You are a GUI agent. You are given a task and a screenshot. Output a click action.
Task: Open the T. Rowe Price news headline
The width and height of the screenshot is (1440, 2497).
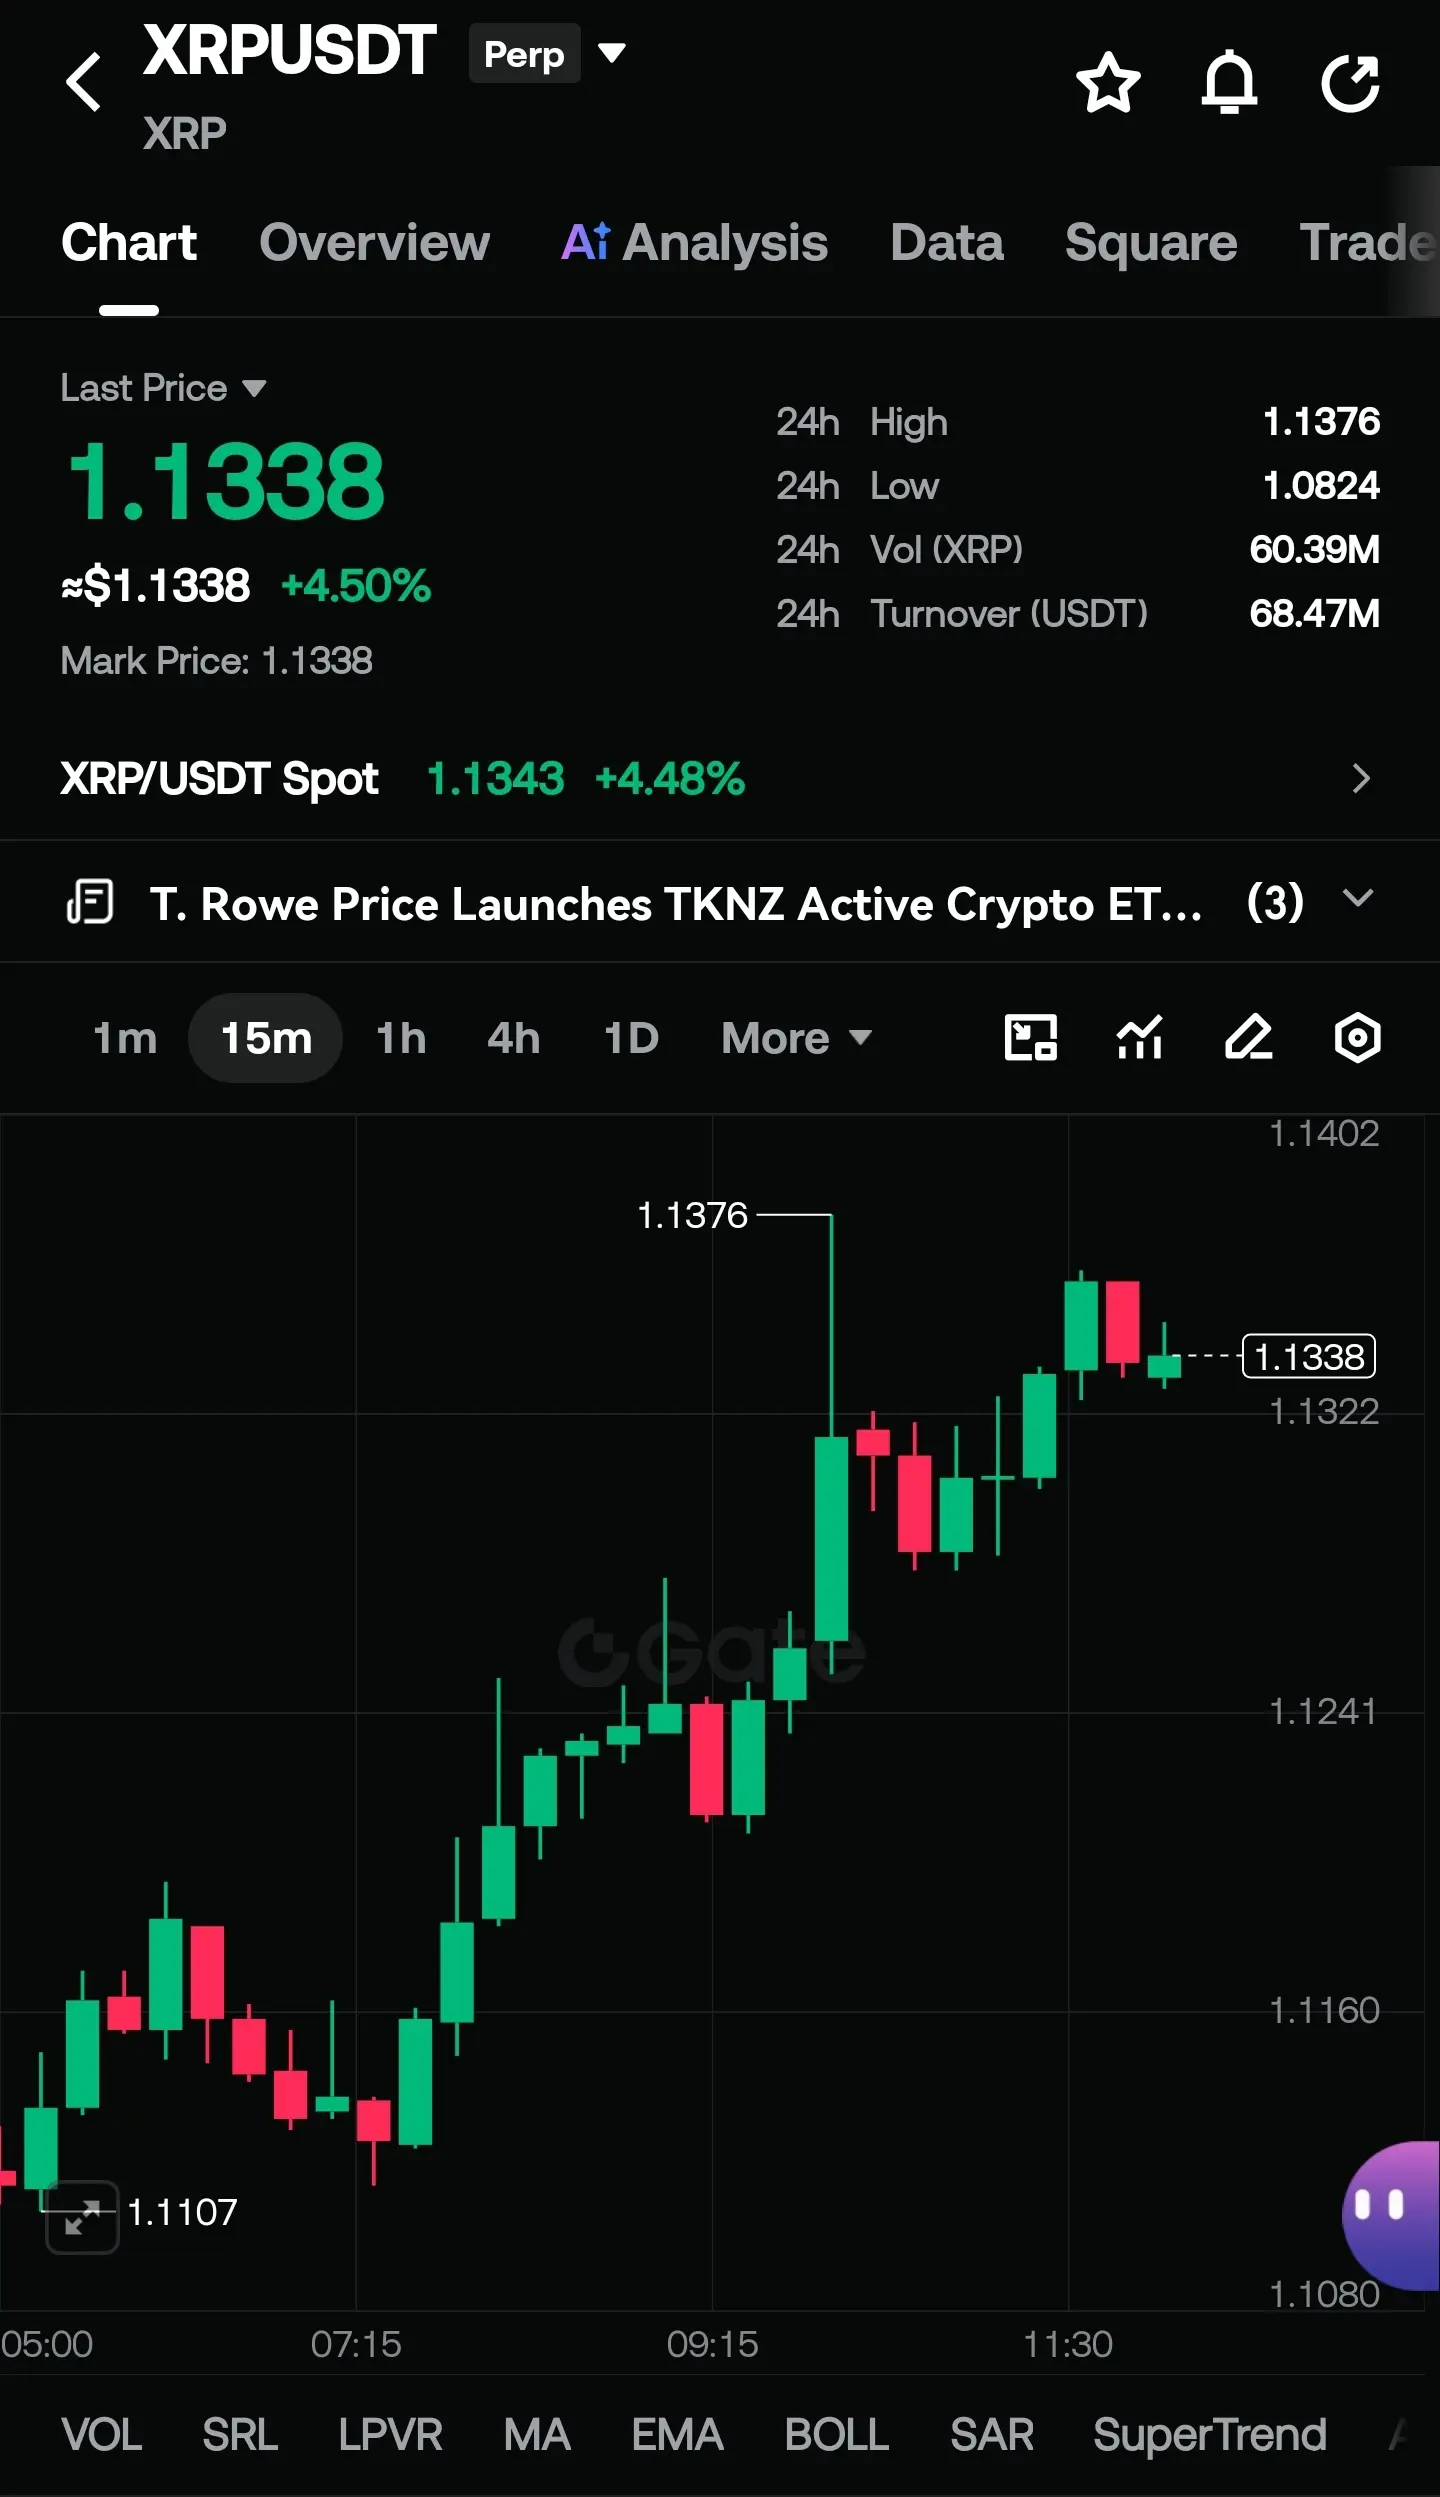click(x=676, y=904)
